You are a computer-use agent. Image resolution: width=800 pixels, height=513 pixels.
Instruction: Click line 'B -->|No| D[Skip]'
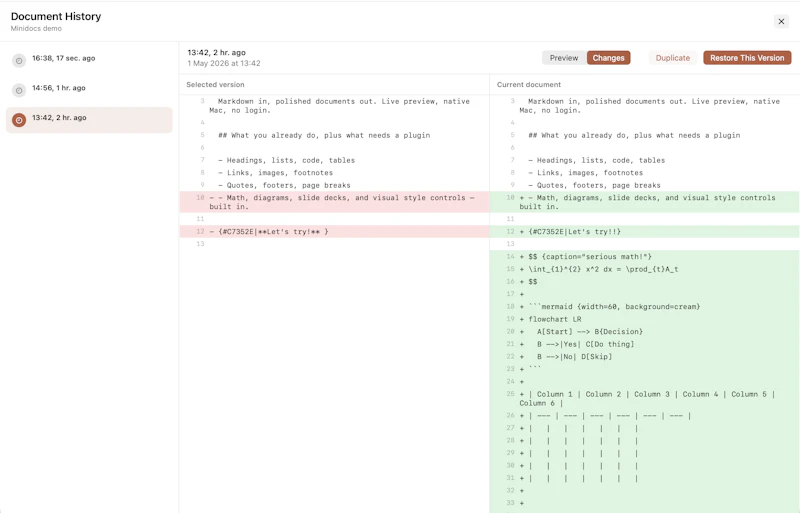click(644, 357)
